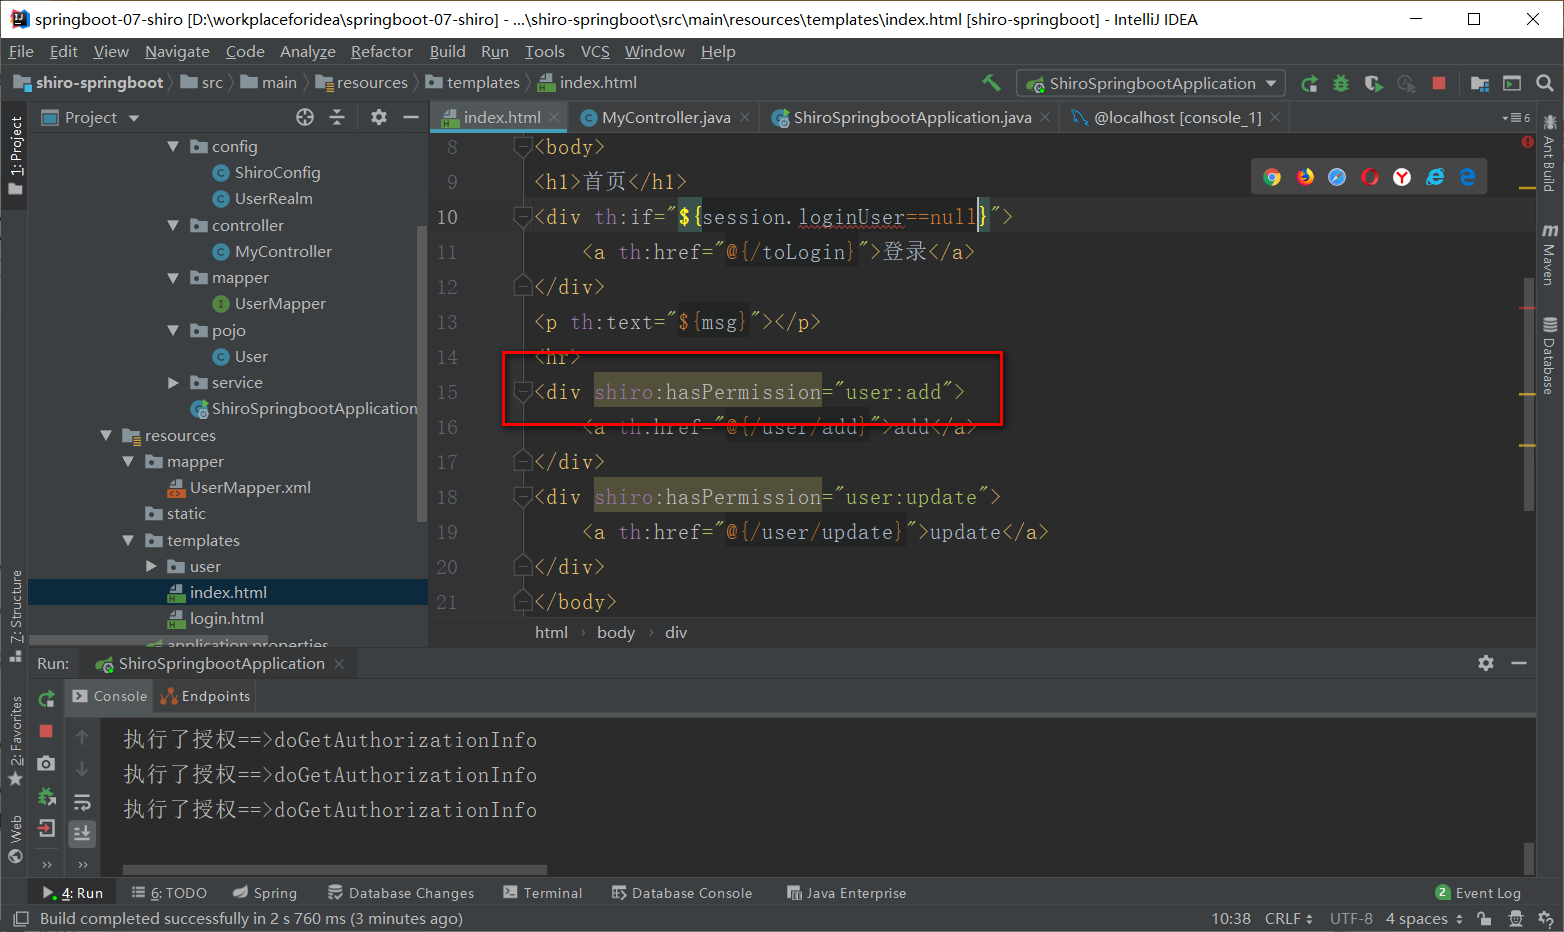Open the VCS menu
The width and height of the screenshot is (1564, 932).
tap(595, 51)
